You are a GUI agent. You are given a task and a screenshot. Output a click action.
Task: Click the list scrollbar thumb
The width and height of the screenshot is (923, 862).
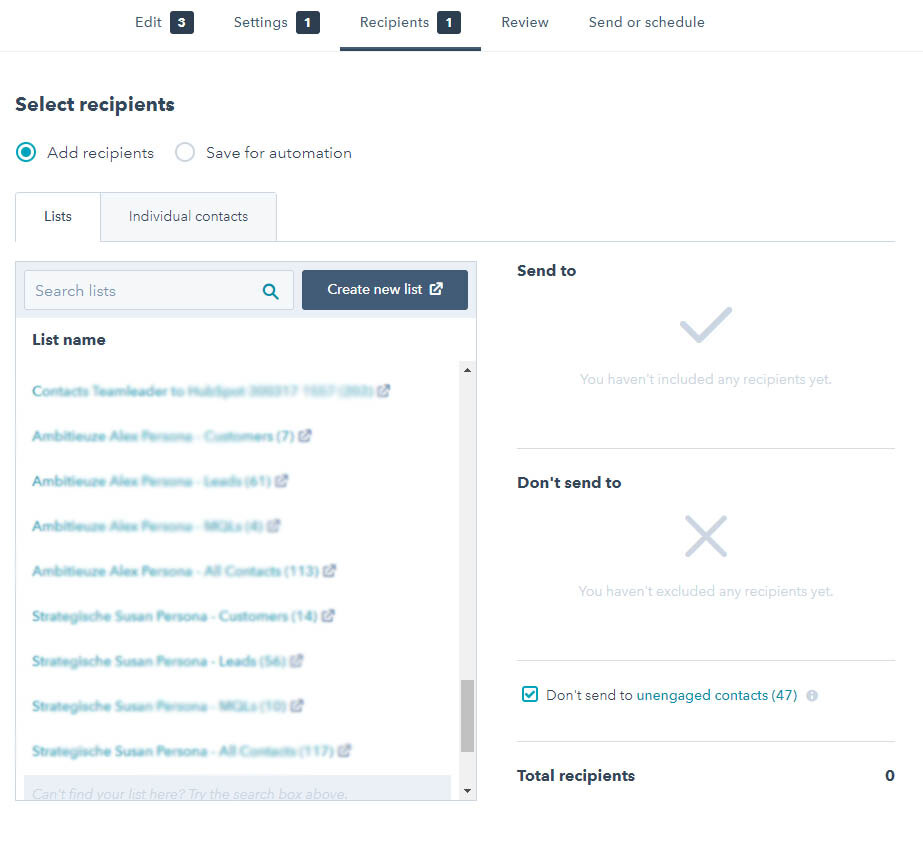[x=467, y=716]
